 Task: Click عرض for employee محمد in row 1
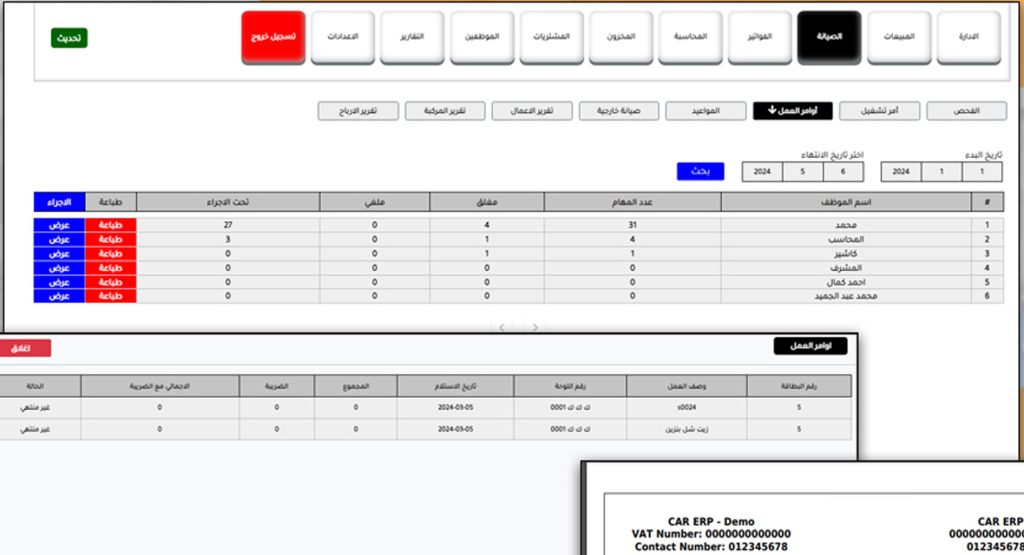coord(59,226)
